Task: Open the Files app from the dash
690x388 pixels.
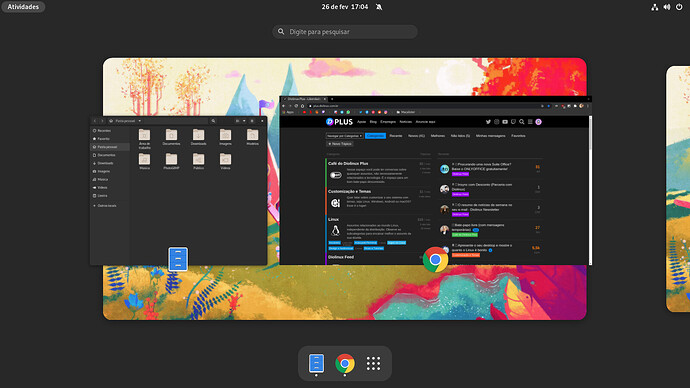Action: [x=316, y=363]
